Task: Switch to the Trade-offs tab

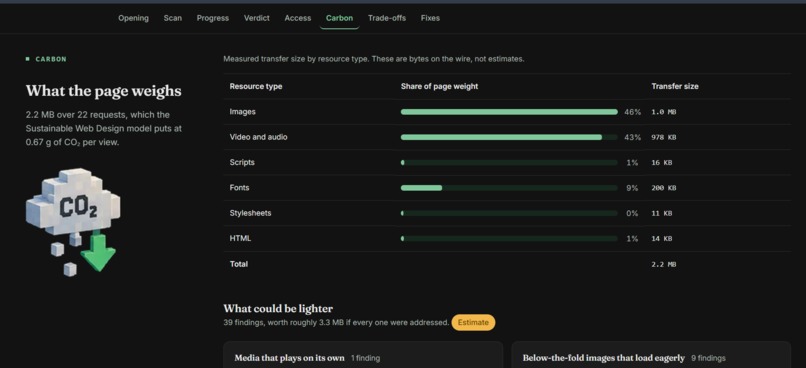Action: pyautogui.click(x=387, y=18)
